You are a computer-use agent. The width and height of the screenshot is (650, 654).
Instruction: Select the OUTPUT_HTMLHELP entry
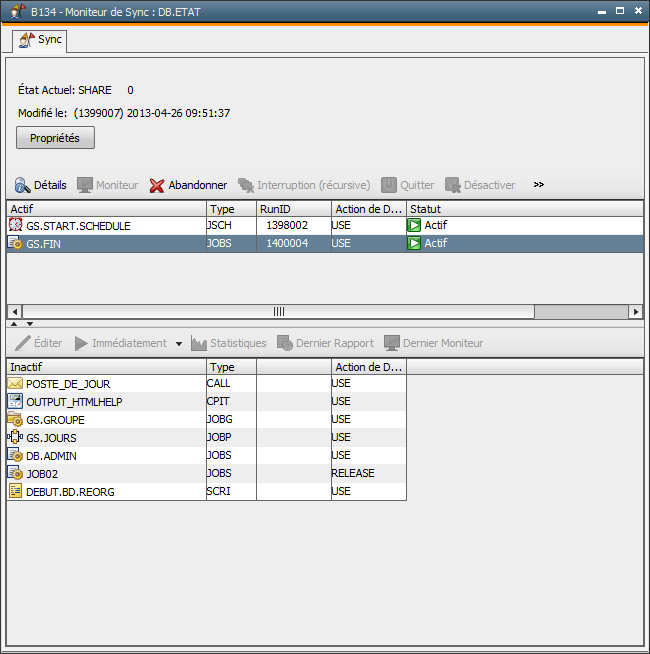tap(74, 402)
